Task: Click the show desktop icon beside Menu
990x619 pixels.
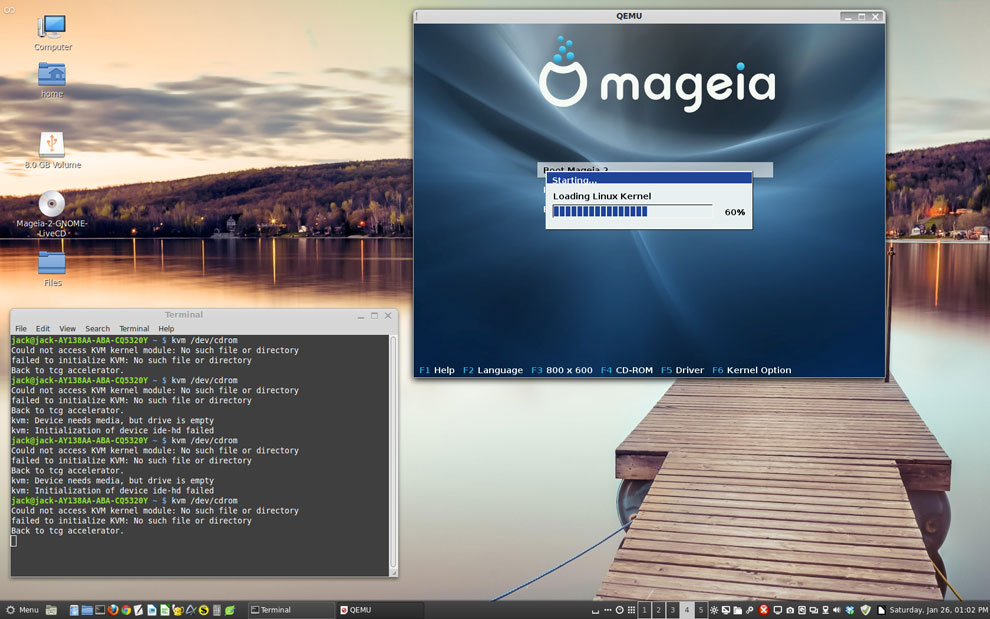Action: [x=52, y=610]
